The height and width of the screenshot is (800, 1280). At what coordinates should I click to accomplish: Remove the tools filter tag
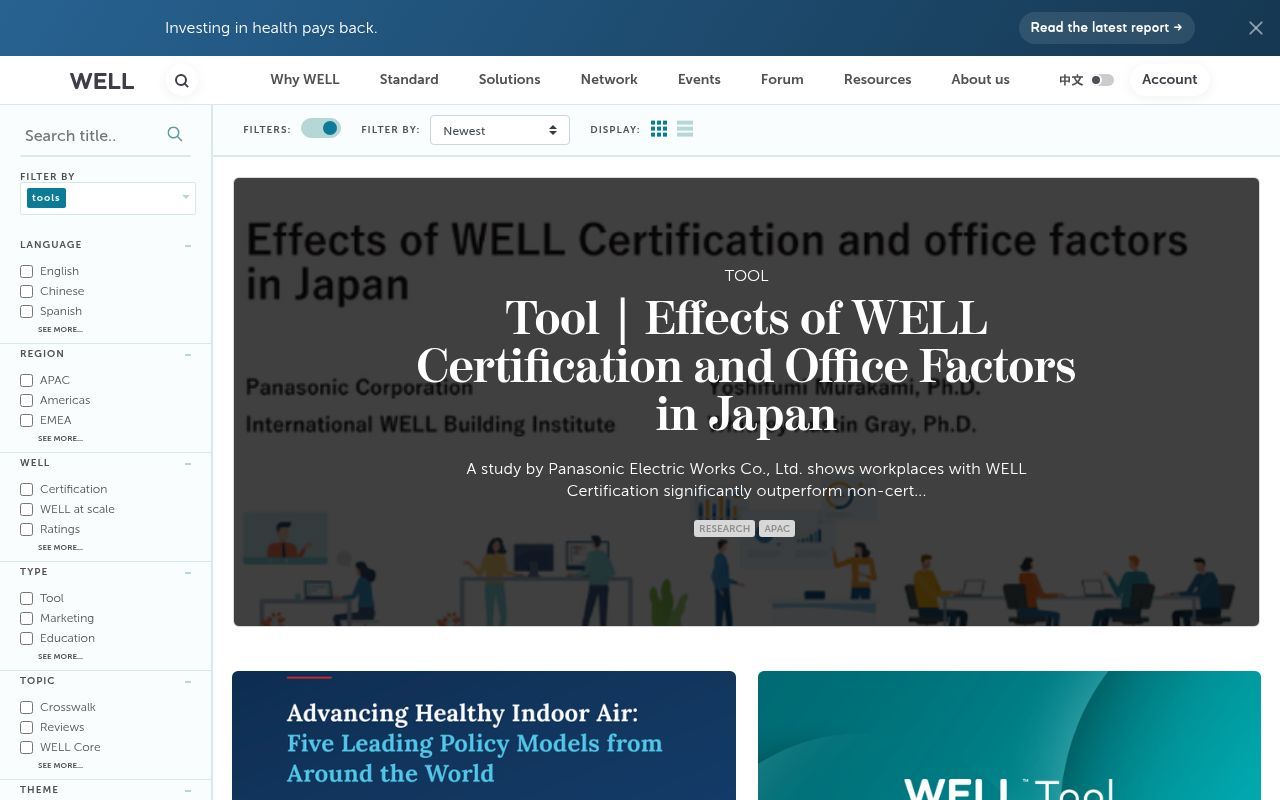click(x=46, y=198)
